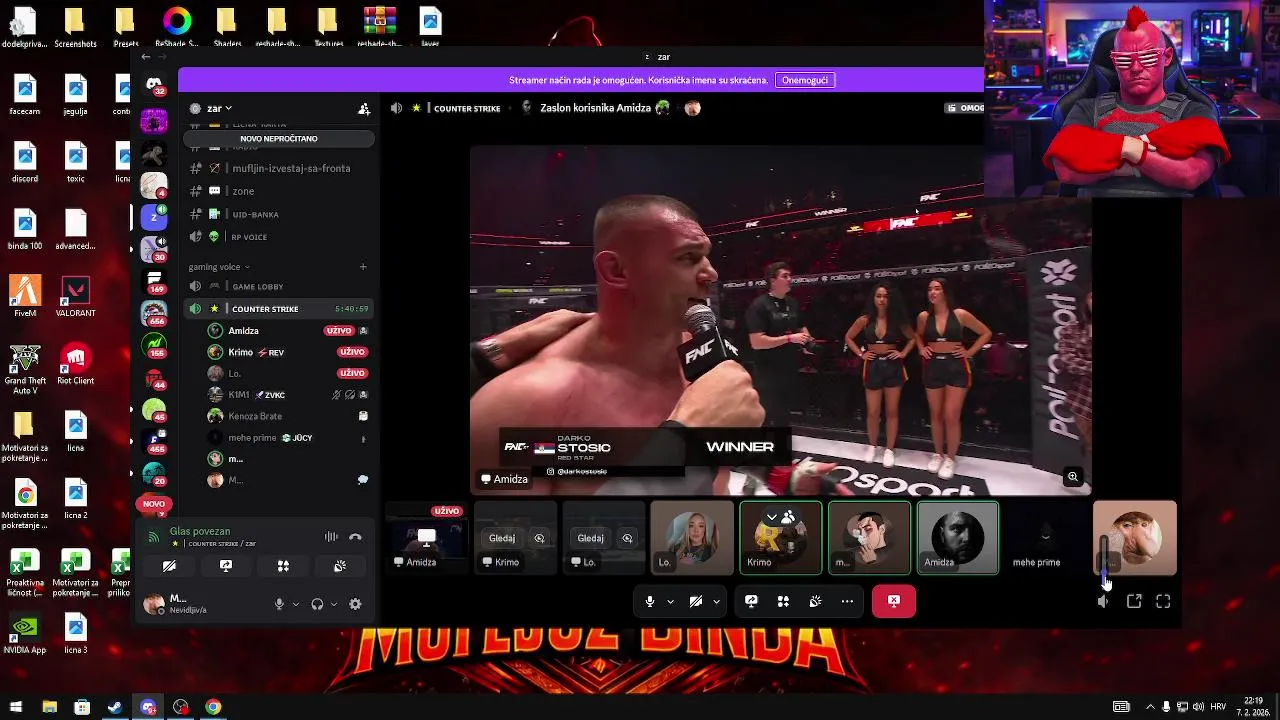1280x720 pixels.
Task: Show hidden system tray icons
Action: pos(1150,707)
